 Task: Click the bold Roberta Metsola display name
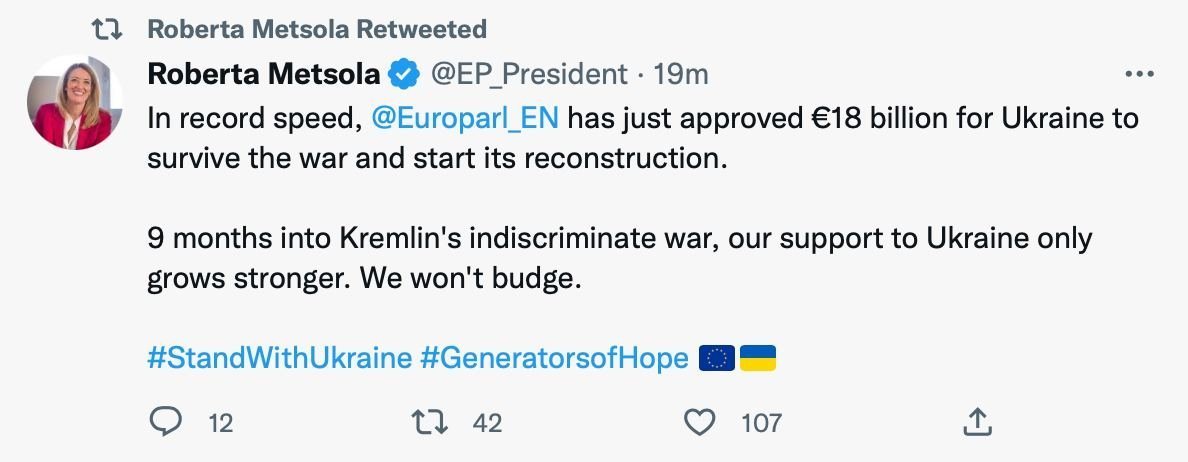tap(264, 74)
